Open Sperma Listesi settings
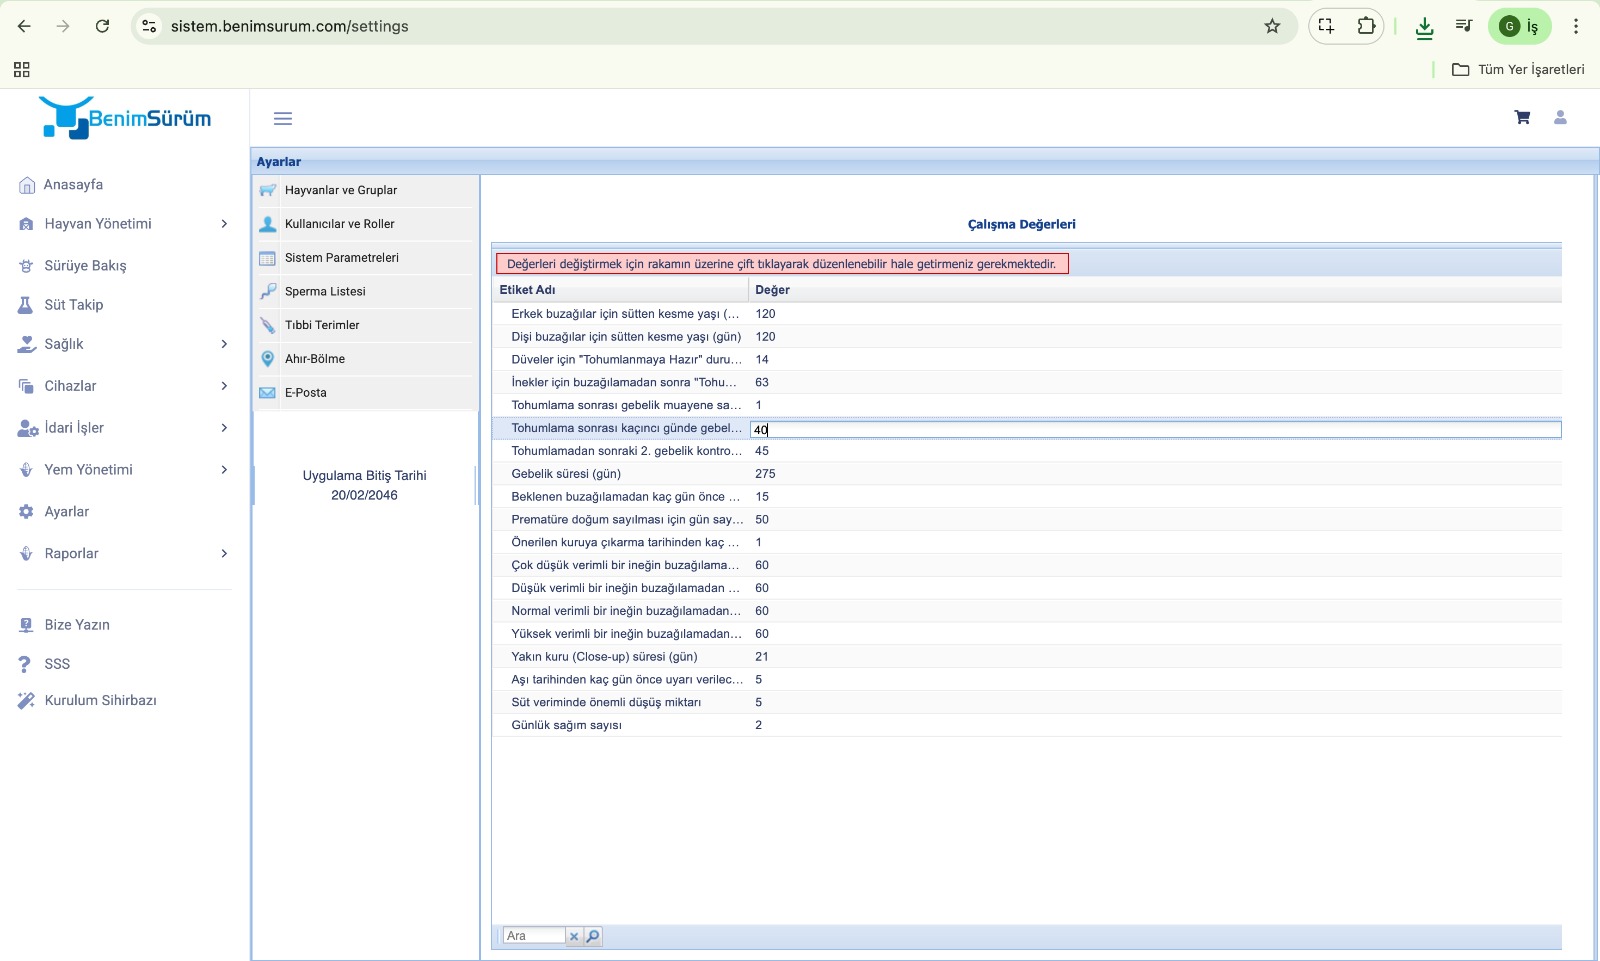The image size is (1600, 961). tap(325, 292)
